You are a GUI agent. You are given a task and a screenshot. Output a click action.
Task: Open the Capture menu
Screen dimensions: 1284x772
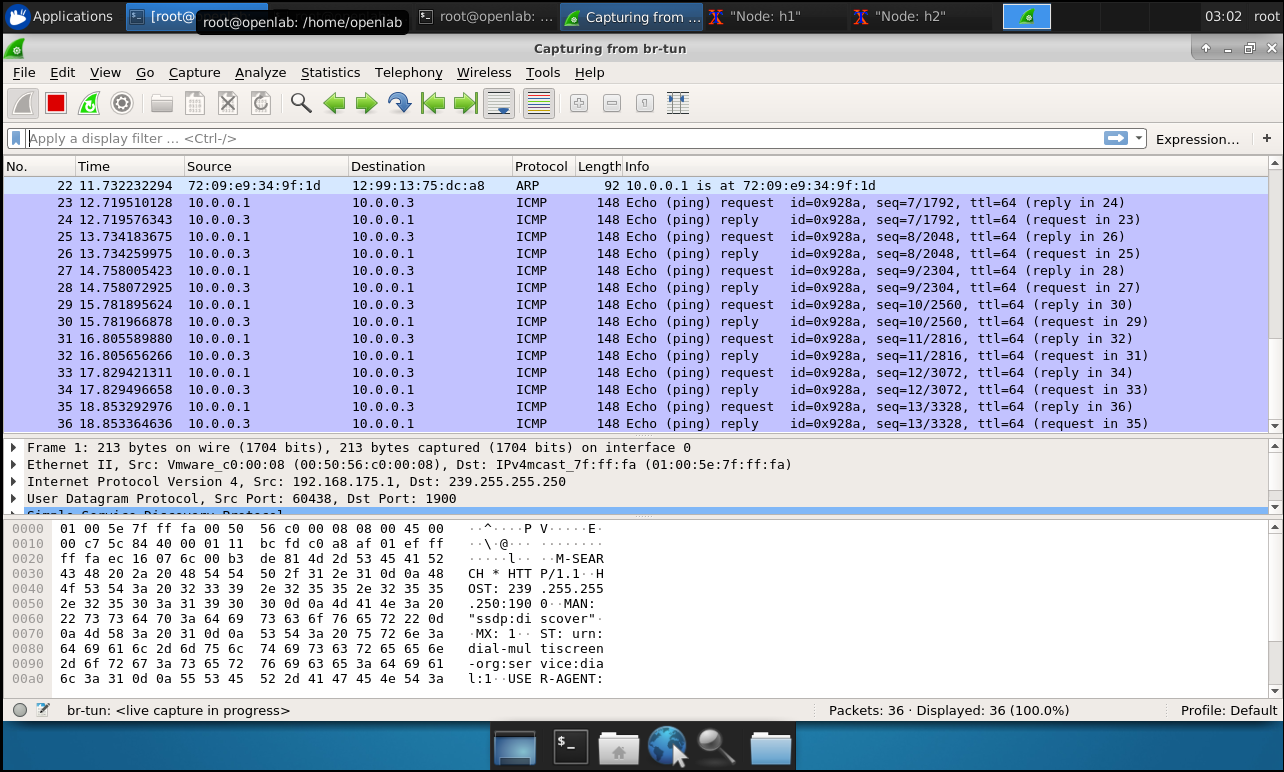194,73
